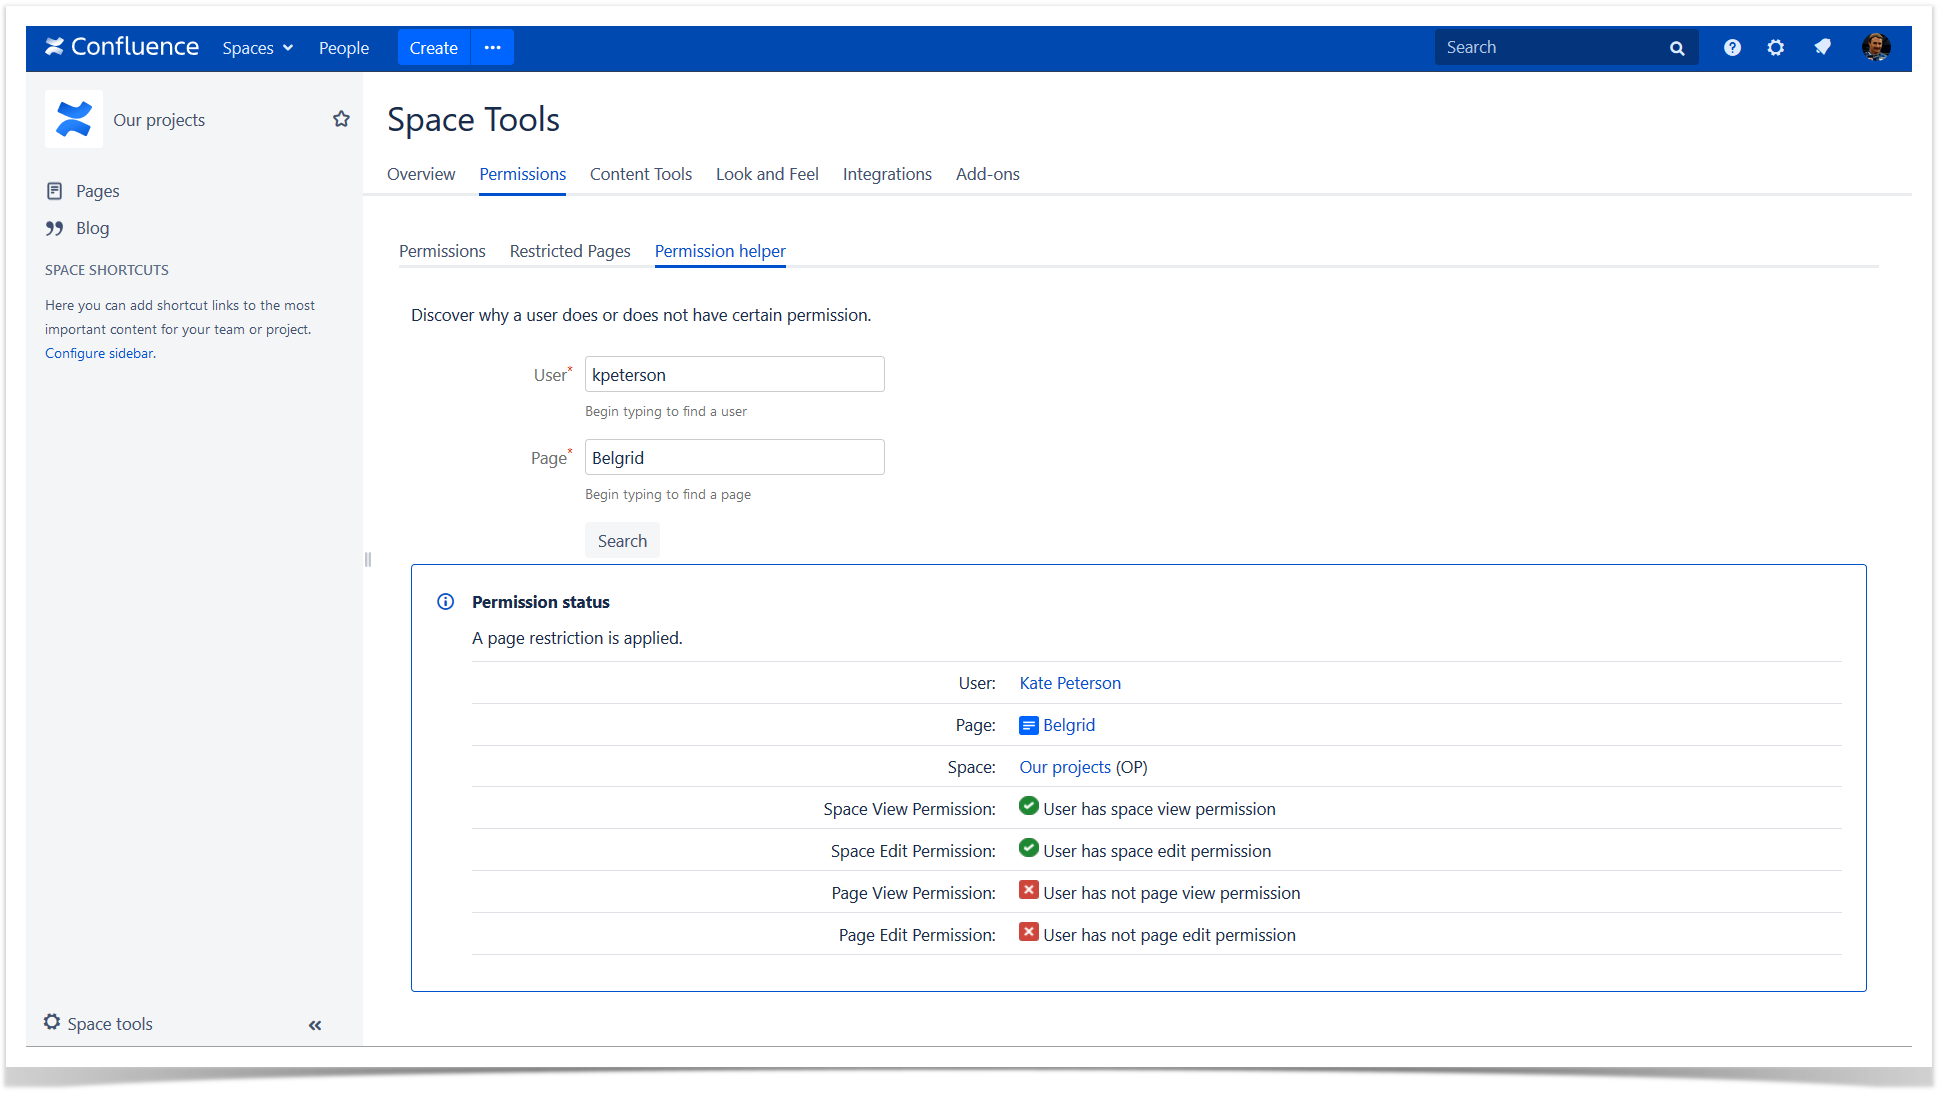Click the Blog quote icon
The height and width of the screenshot is (1096, 1946).
pyautogui.click(x=55, y=228)
